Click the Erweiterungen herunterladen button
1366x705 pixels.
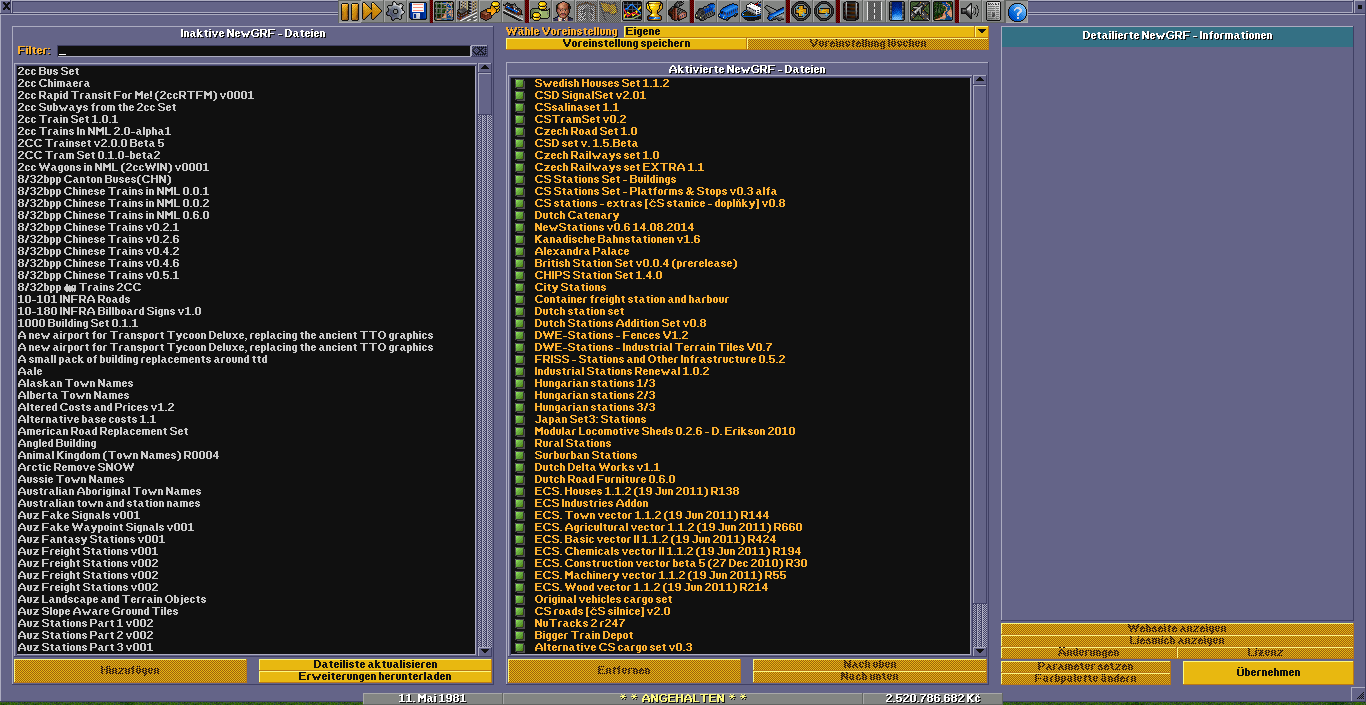[x=375, y=677]
